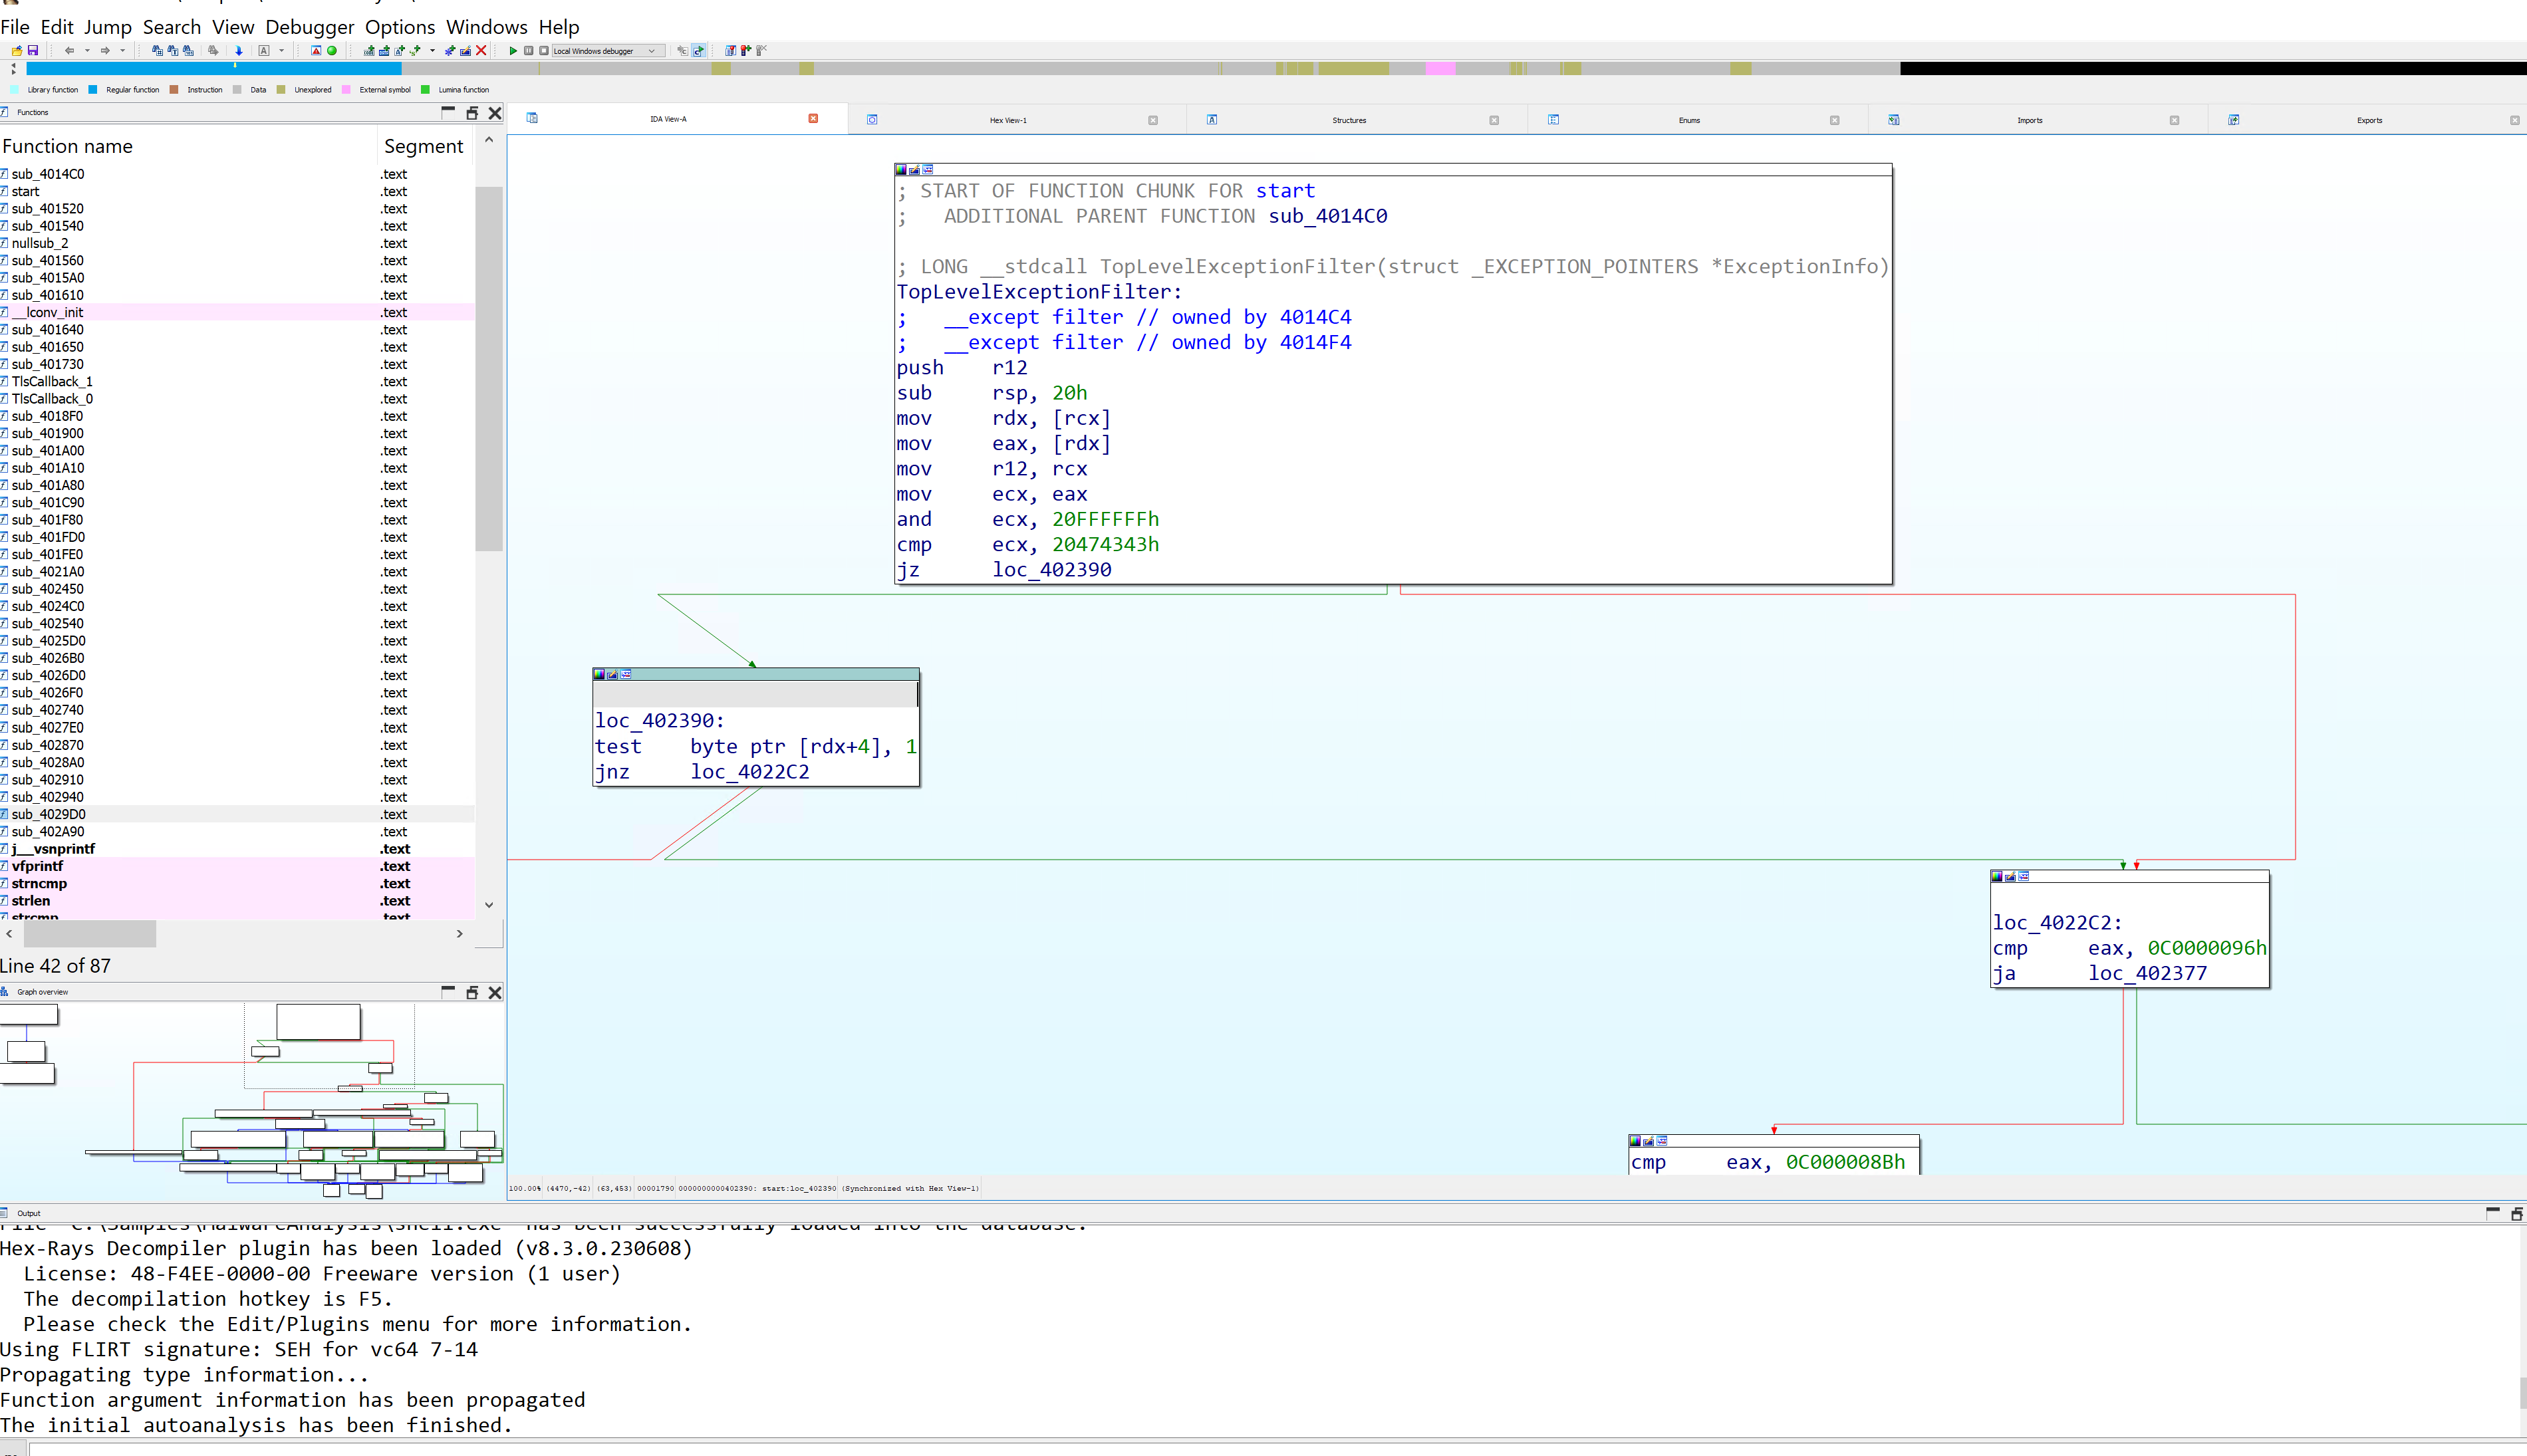Click the add breakpoint icon
Image resolution: width=2527 pixels, height=1456 pixels.
[x=745, y=51]
